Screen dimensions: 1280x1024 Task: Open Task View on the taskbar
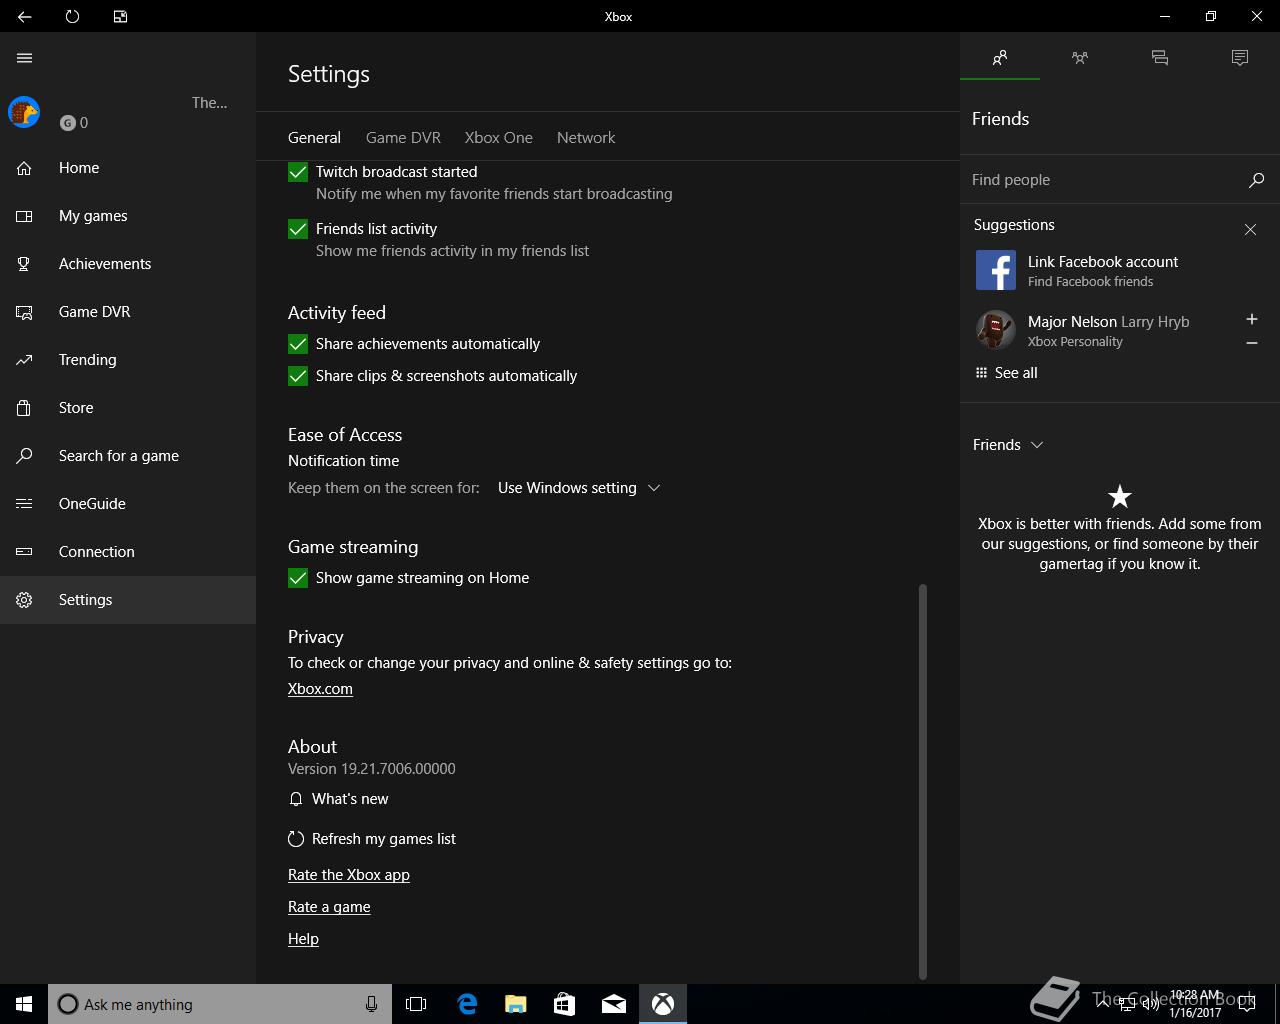point(416,1004)
